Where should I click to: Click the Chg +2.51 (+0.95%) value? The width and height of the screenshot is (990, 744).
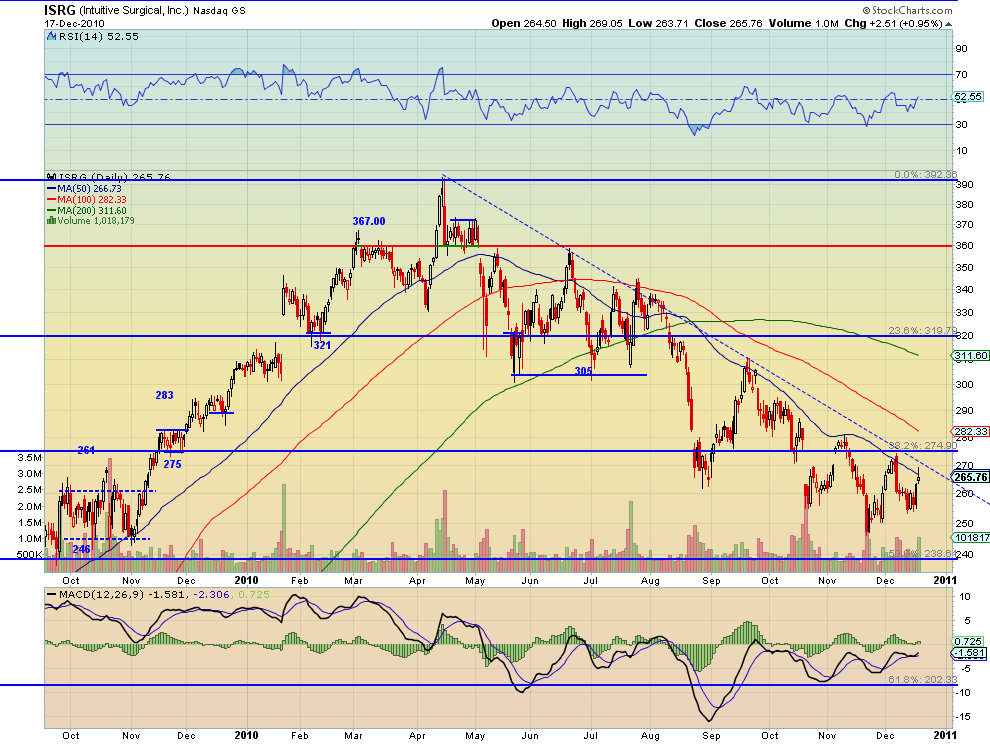893,23
